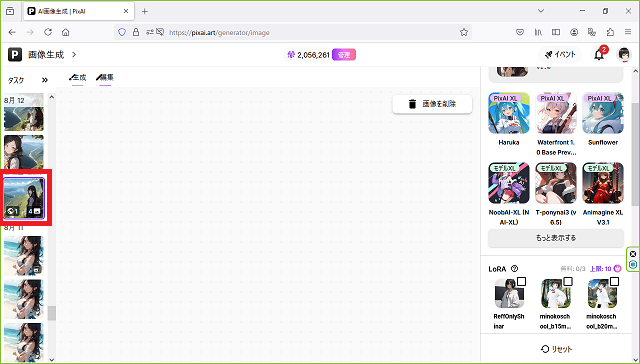Open the highlighted task thumbnail with 4 images
This screenshot has height=364, width=640.
pyautogui.click(x=24, y=198)
